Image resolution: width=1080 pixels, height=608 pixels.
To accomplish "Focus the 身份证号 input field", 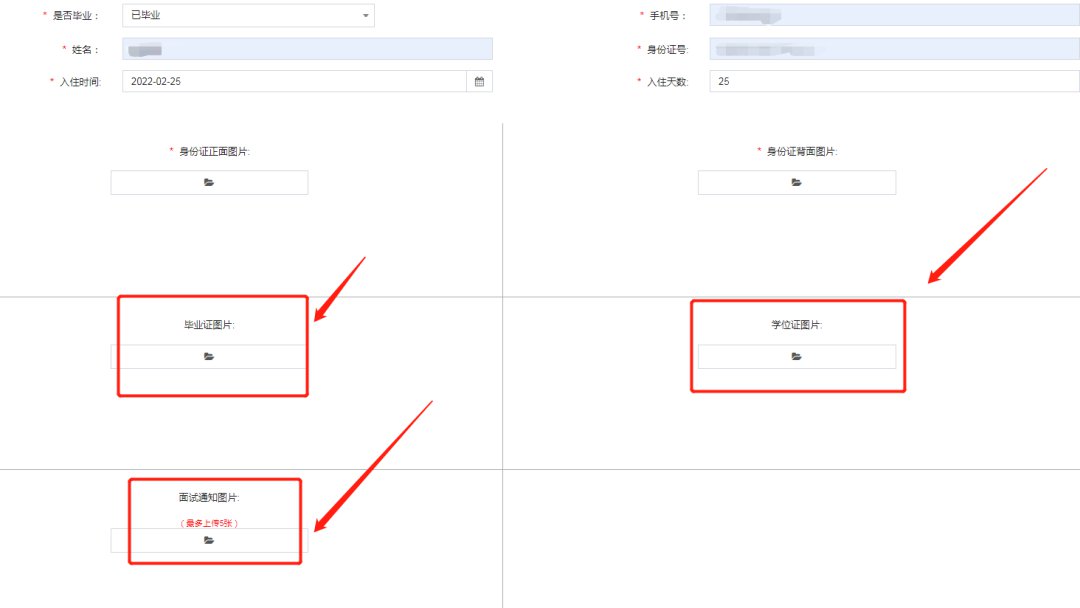I will (x=895, y=49).
